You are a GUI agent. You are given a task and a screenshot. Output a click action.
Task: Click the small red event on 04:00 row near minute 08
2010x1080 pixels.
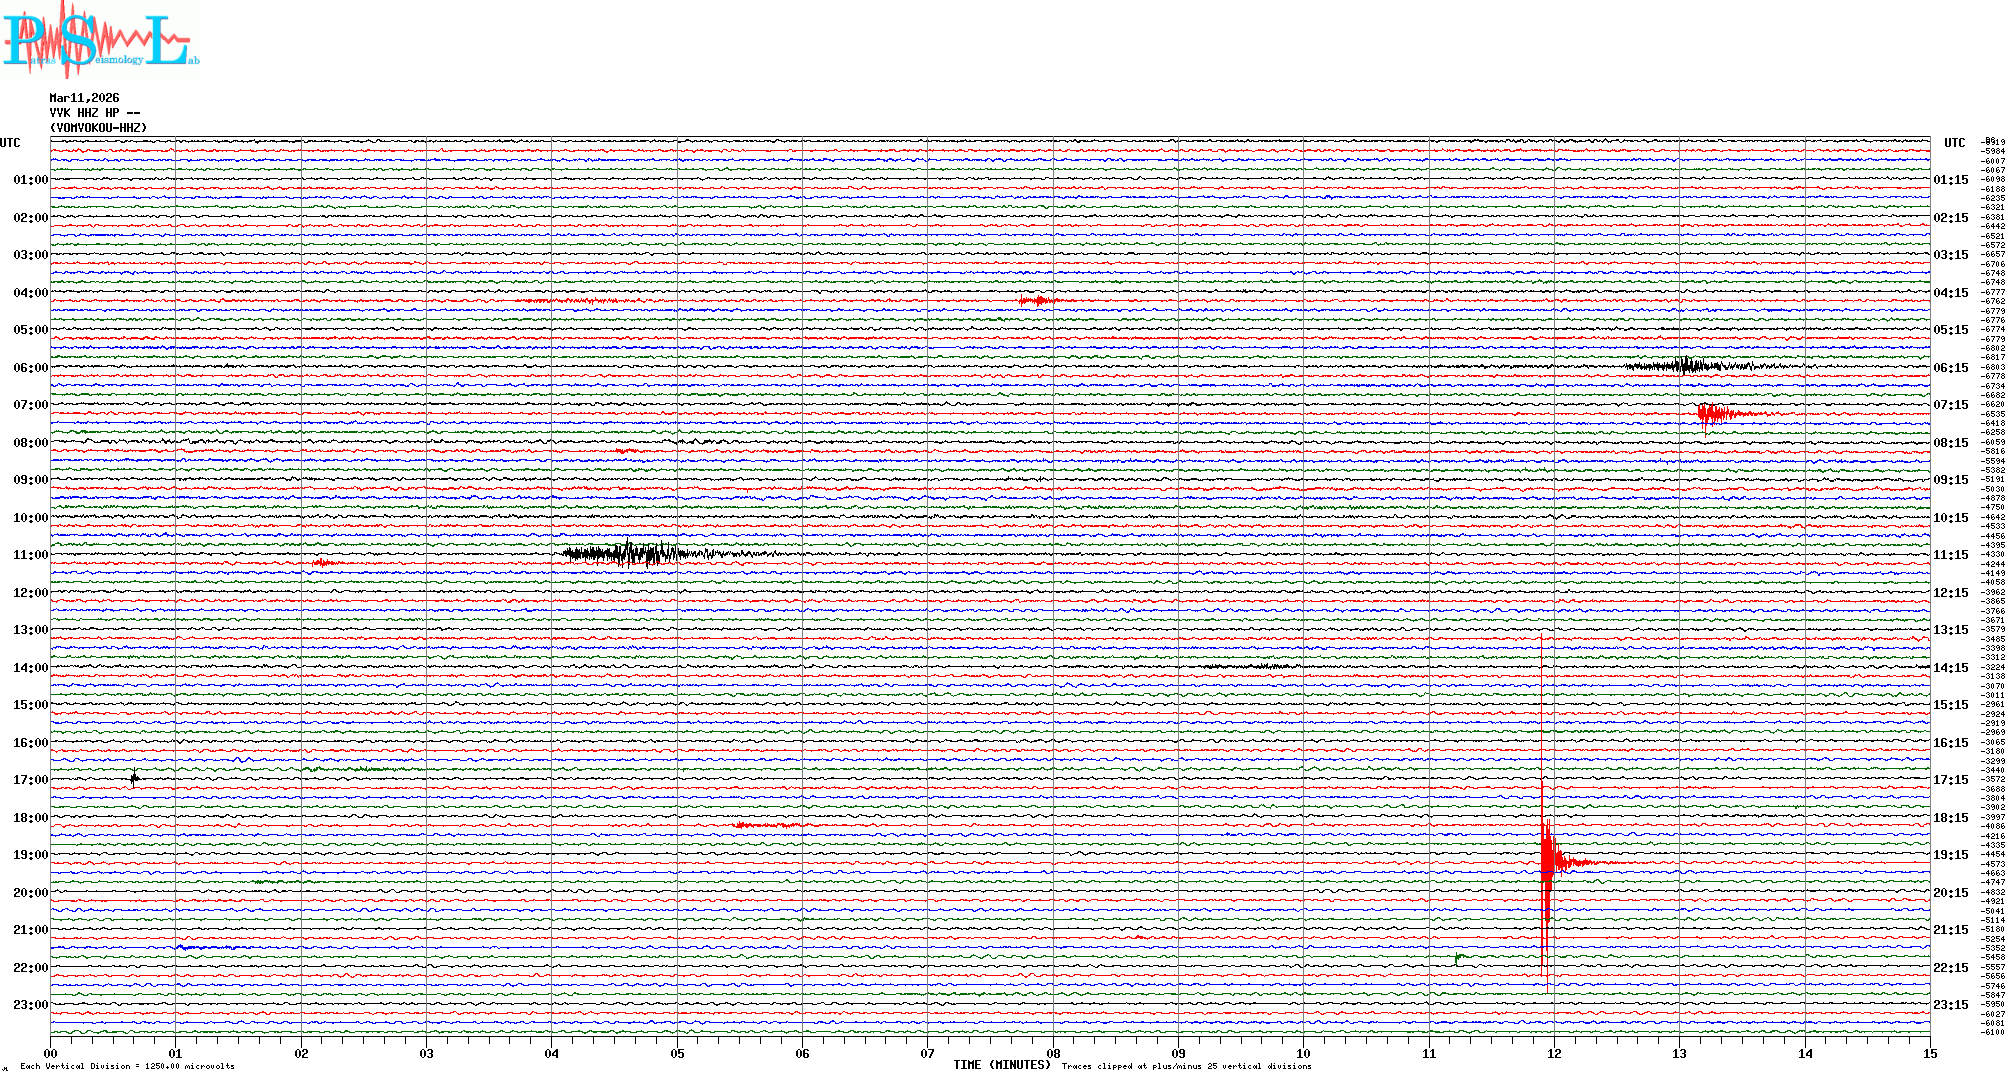(x=1037, y=300)
